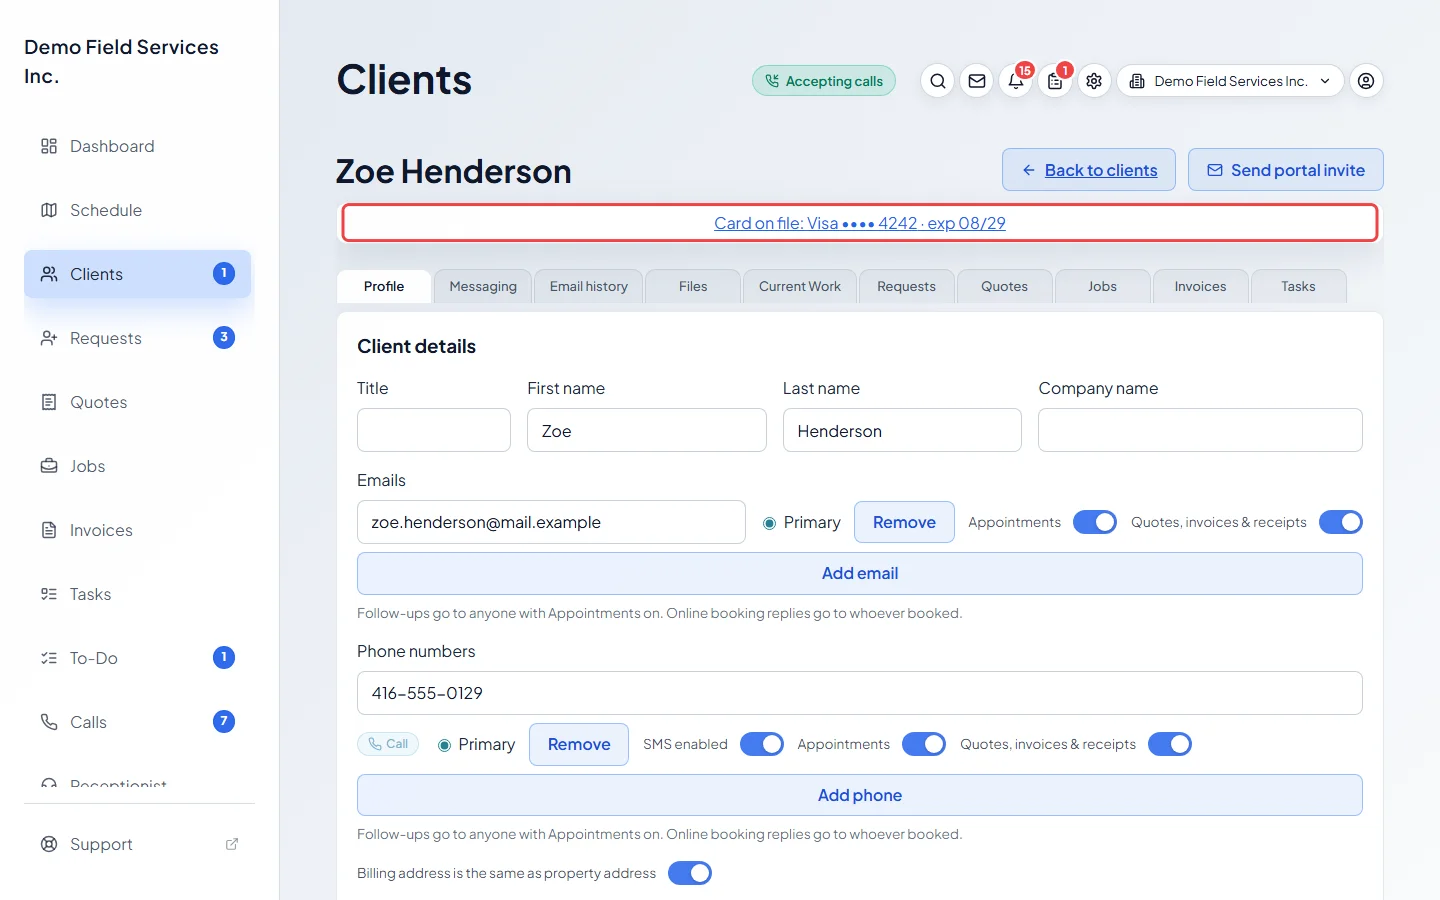Open the user account avatar icon
This screenshot has height=900, width=1440.
coord(1366,81)
